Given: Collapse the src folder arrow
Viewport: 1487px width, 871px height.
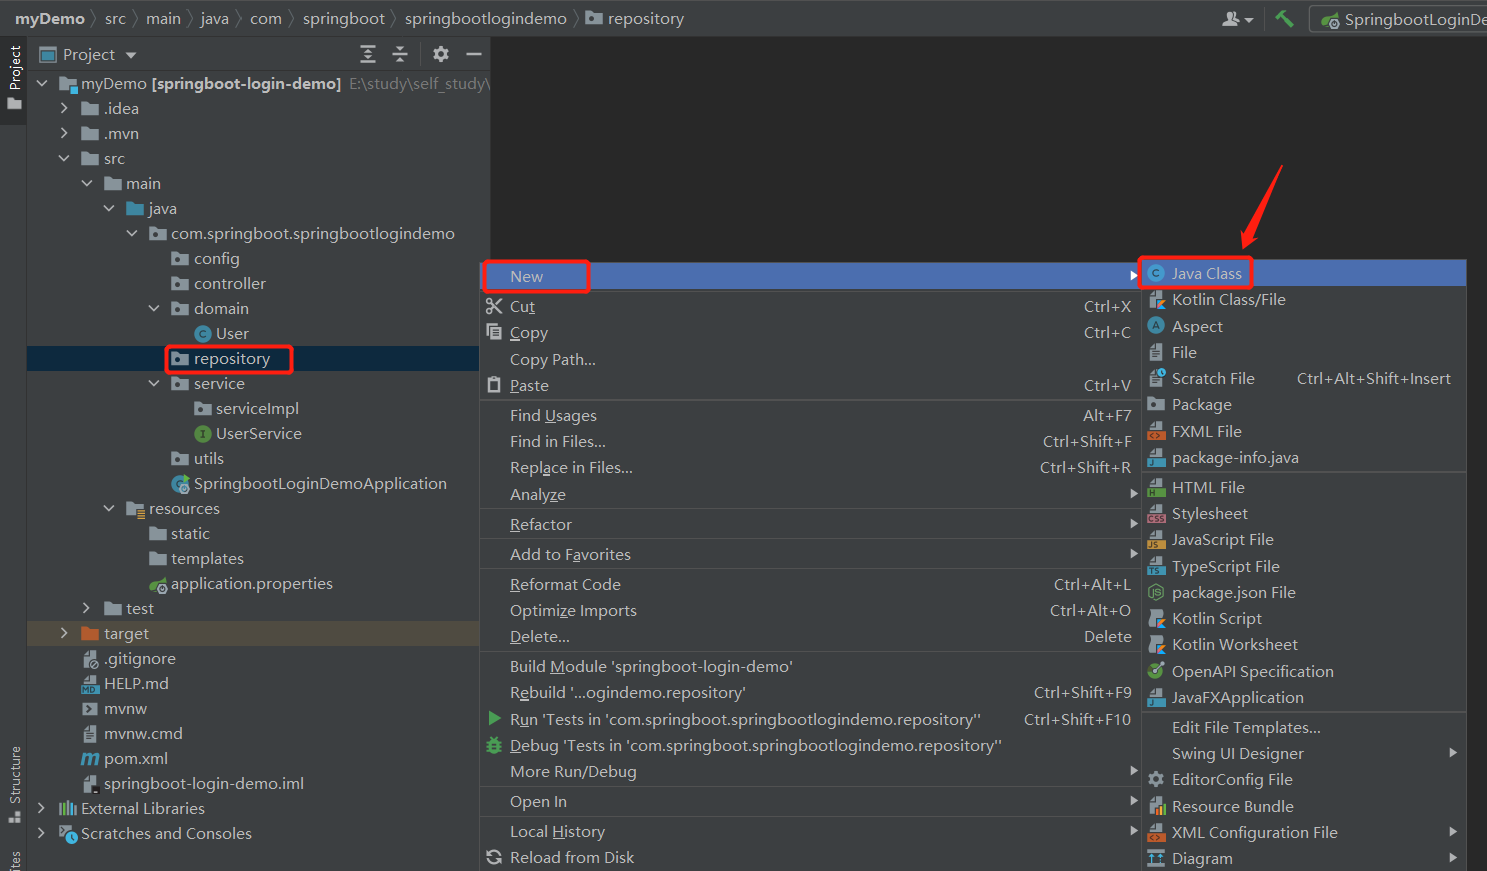Looking at the screenshot, I should [x=64, y=159].
